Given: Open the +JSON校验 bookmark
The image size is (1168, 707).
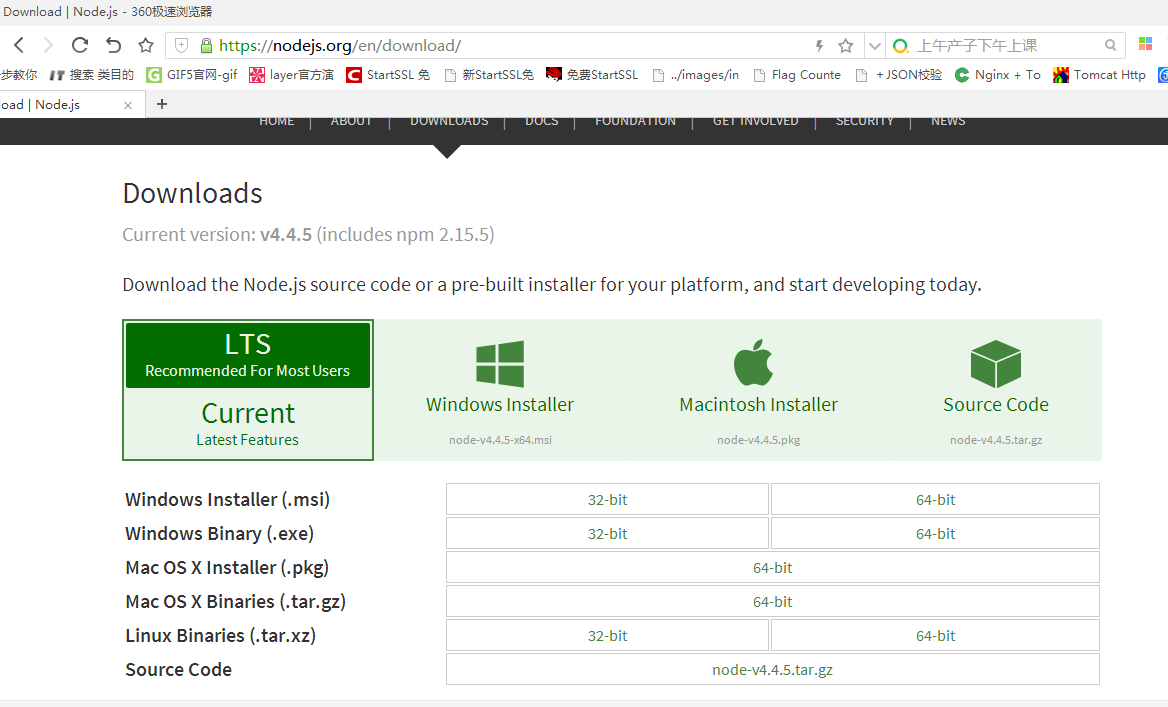Looking at the screenshot, I should (898, 74).
